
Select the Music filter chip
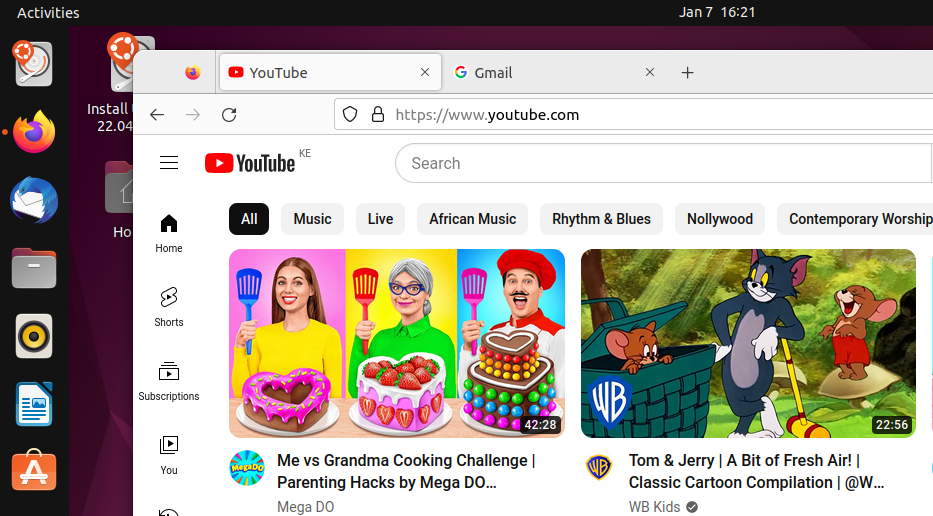[x=312, y=219]
